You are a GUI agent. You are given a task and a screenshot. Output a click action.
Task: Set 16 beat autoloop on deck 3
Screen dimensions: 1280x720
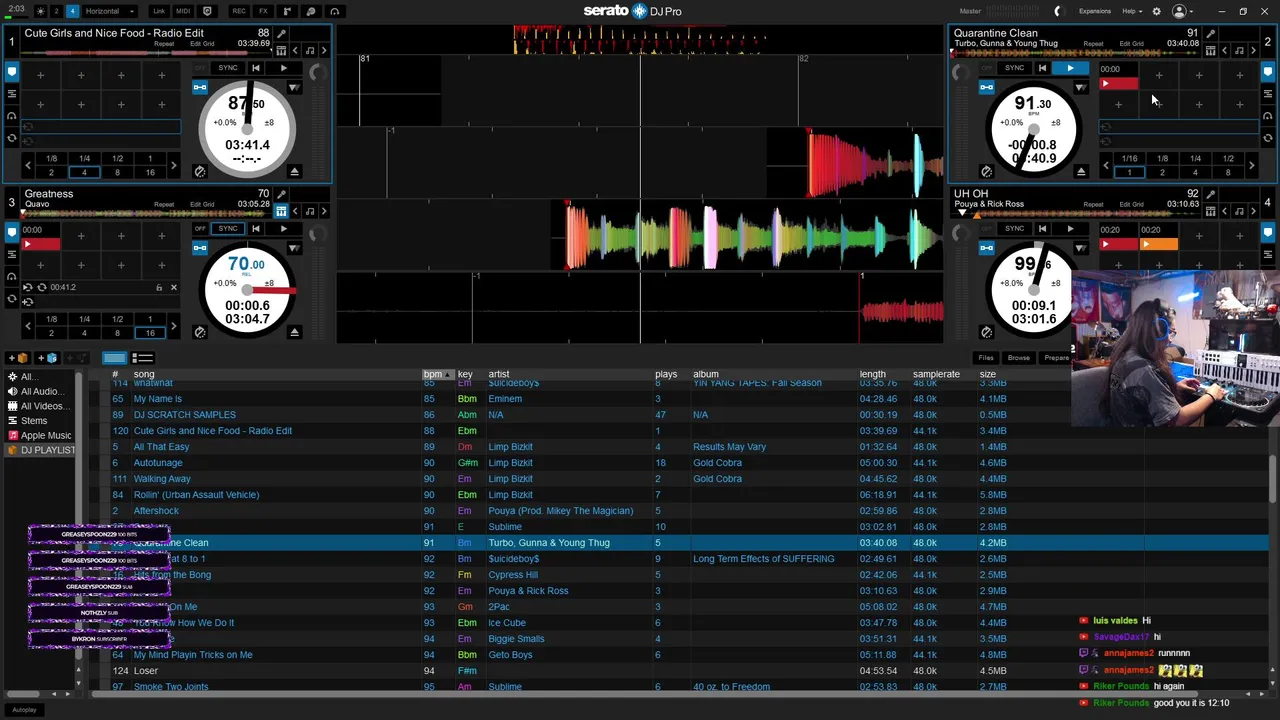150,333
